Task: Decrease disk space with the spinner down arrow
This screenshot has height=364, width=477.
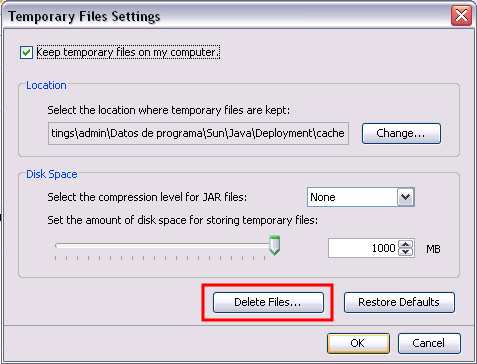Action: 405,252
